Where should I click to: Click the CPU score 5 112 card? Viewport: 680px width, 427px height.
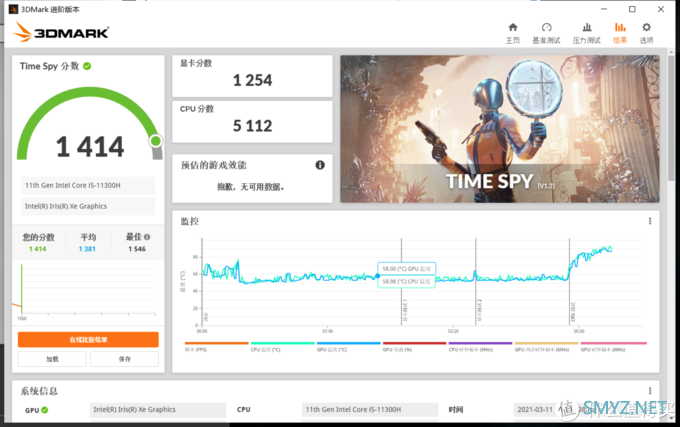252,122
